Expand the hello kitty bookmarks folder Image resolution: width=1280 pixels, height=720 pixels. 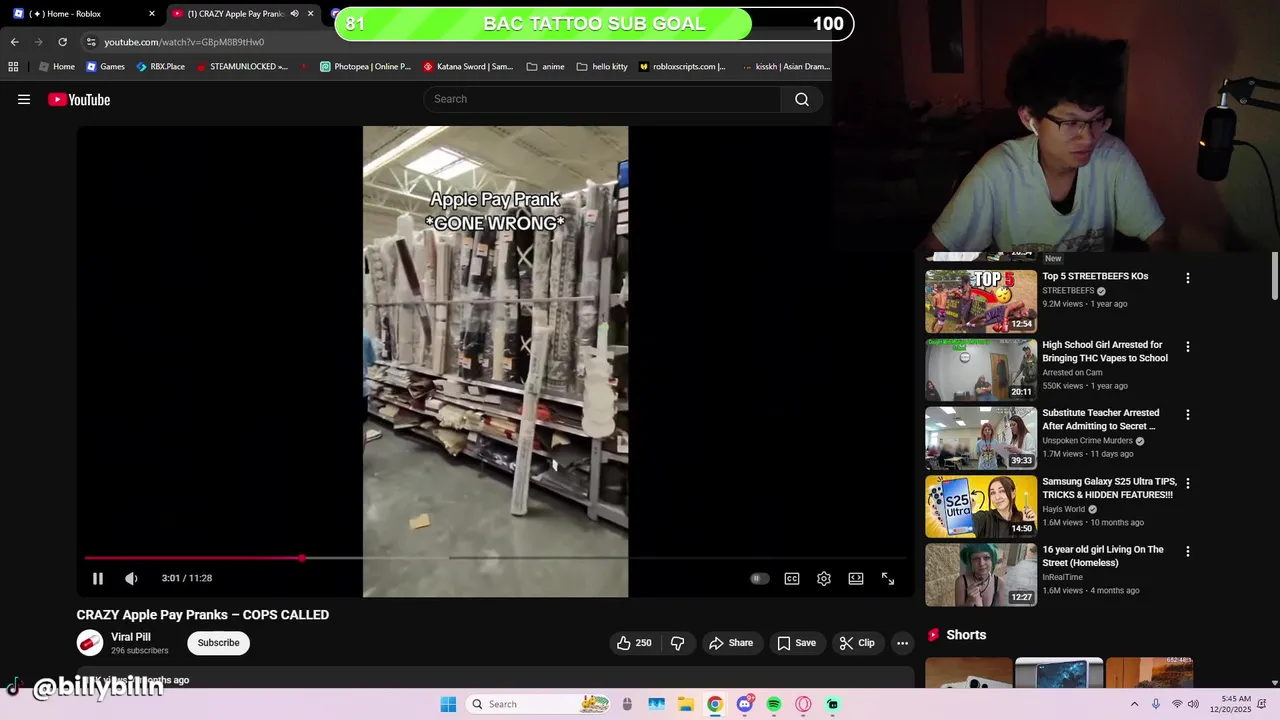click(x=602, y=67)
